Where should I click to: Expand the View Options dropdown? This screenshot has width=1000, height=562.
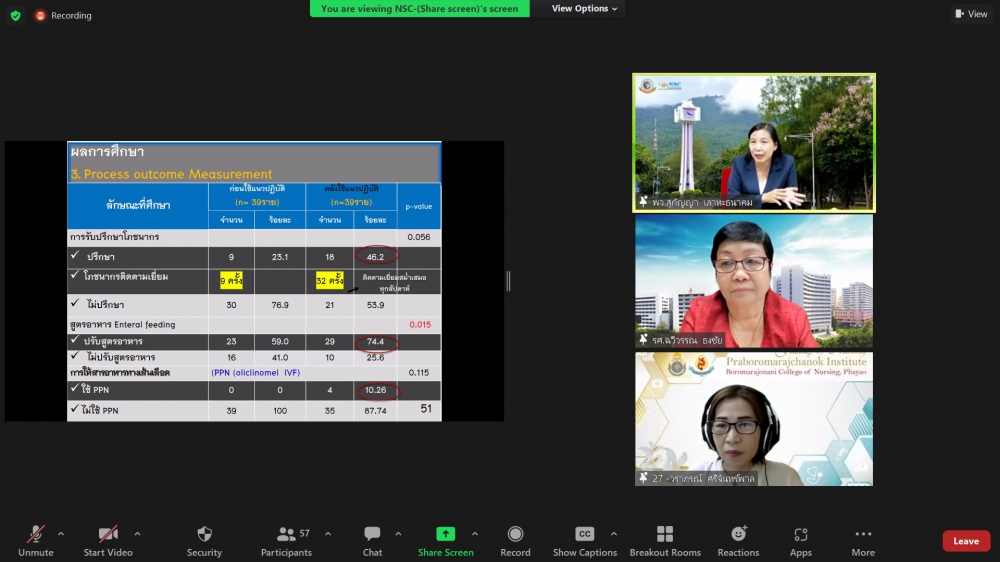[x=585, y=9]
